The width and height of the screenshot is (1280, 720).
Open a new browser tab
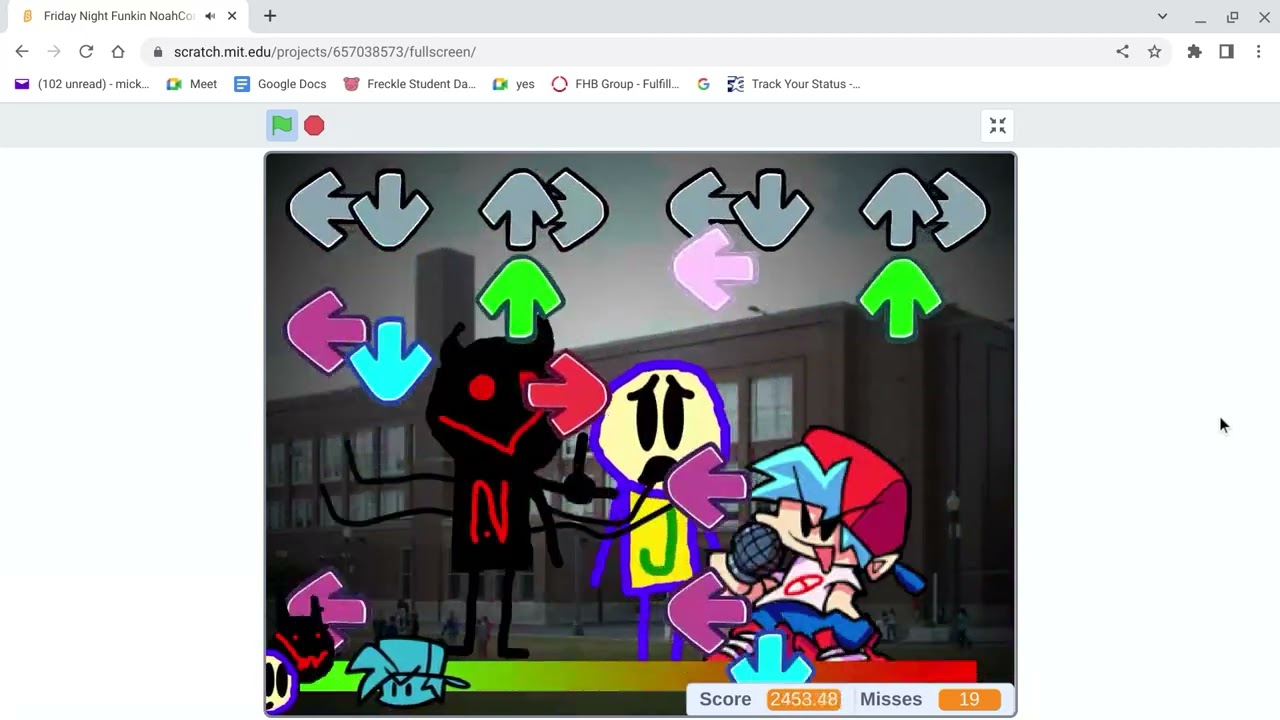point(270,16)
